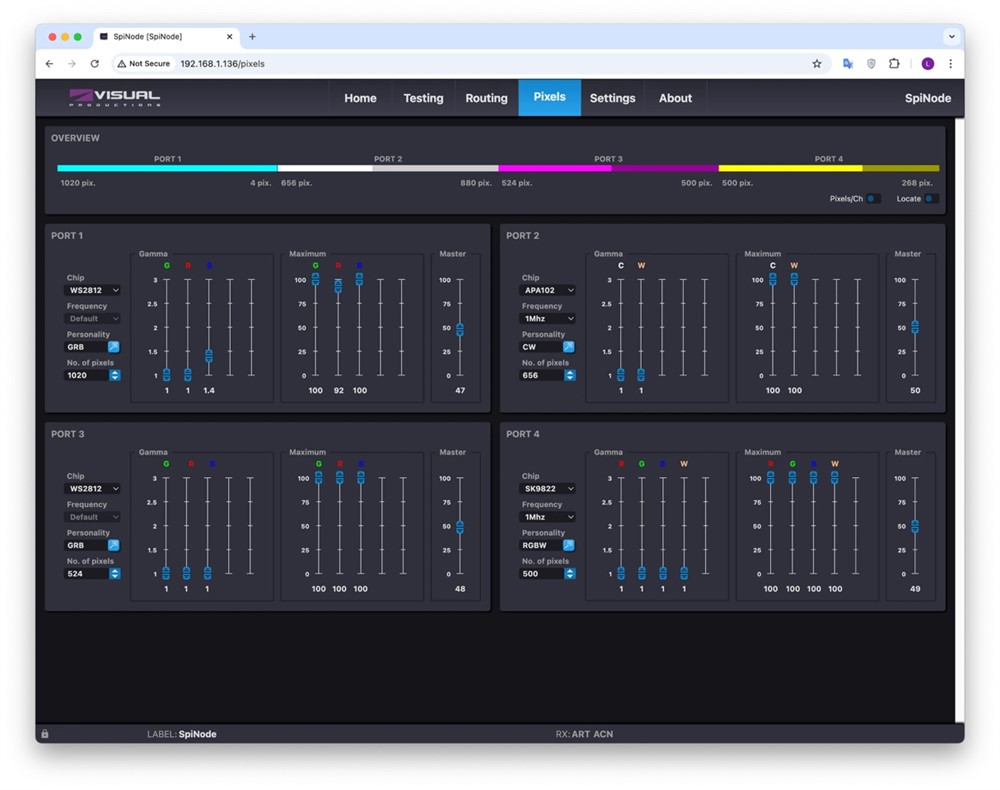
Task: Click Port 2 personality edit icon
Action: click(568, 347)
